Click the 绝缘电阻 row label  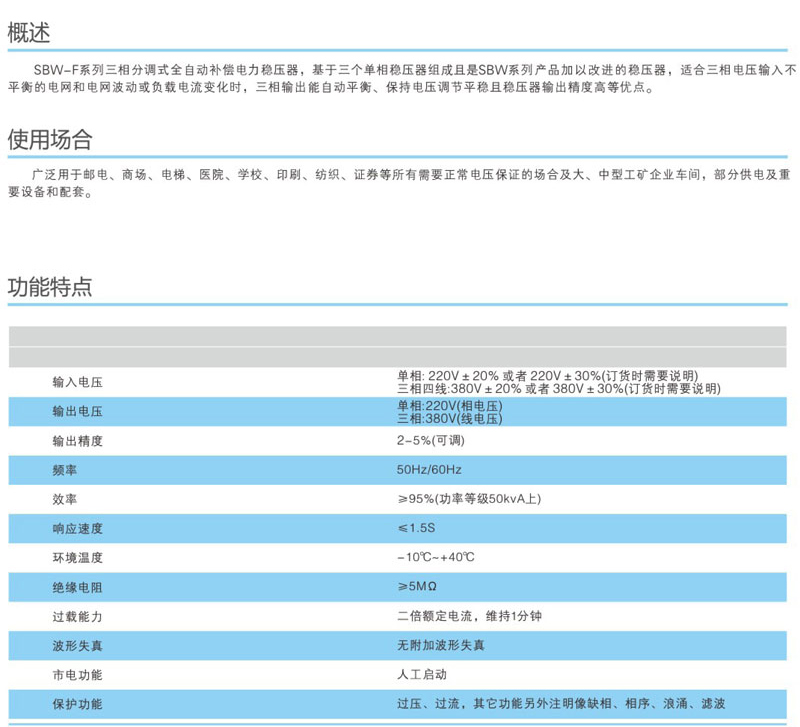(x=78, y=587)
